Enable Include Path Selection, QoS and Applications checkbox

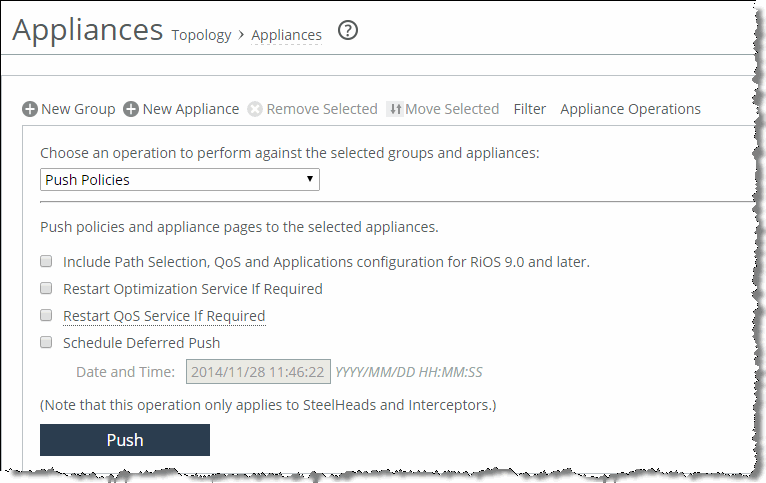[46, 261]
